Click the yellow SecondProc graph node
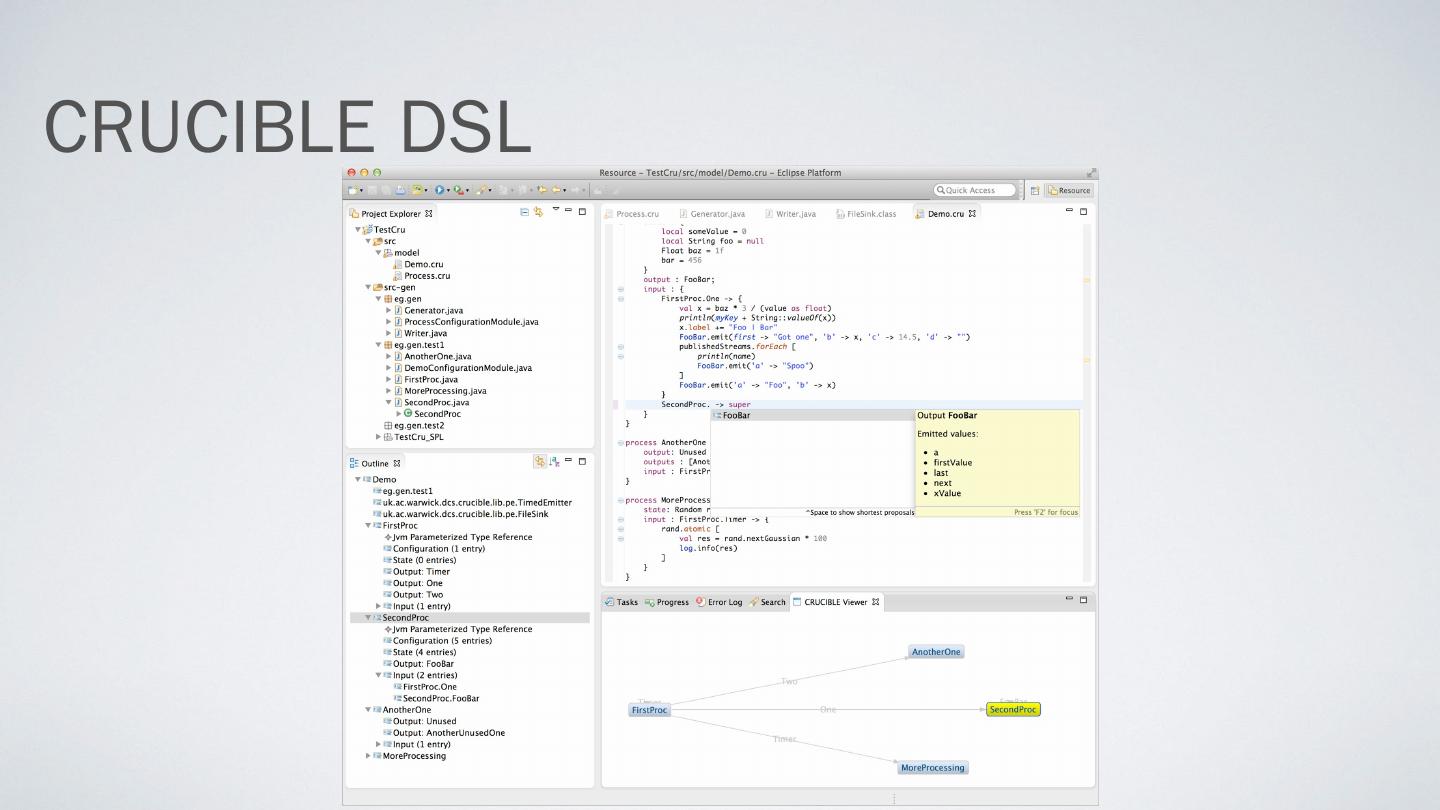The width and height of the screenshot is (1440, 810). [x=1013, y=710]
